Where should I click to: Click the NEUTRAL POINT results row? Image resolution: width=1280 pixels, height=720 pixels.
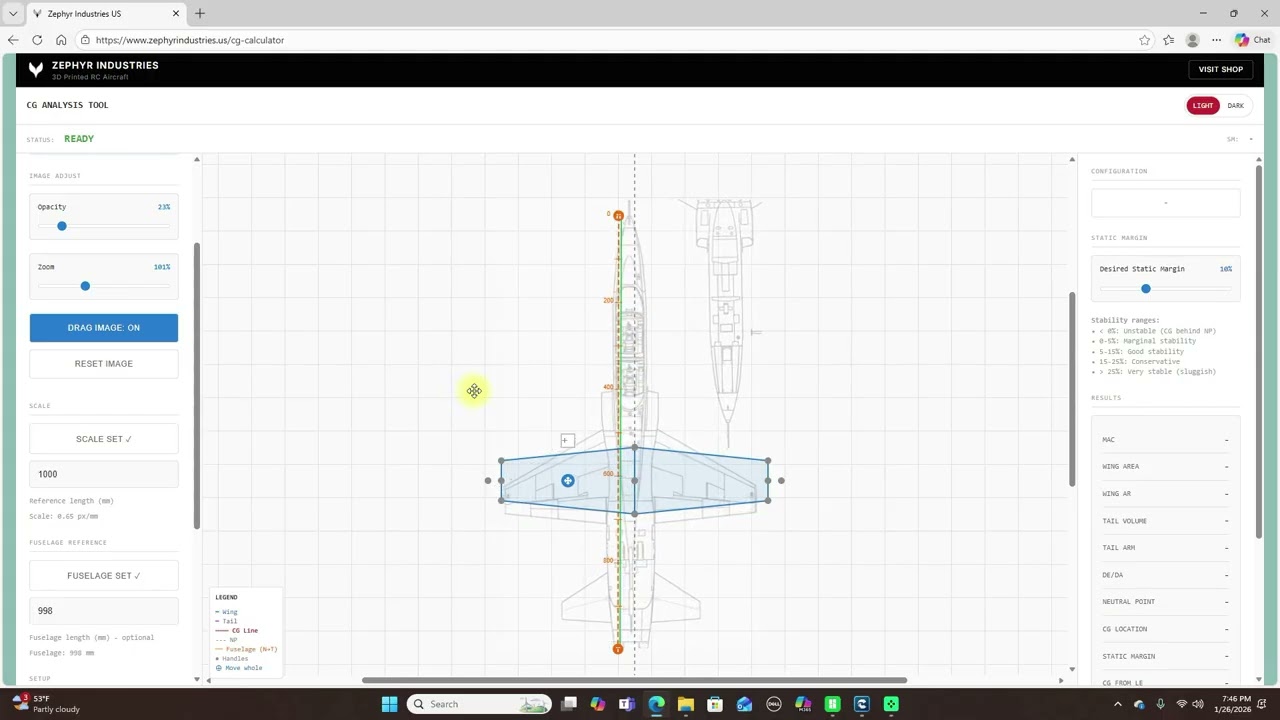[1166, 602]
